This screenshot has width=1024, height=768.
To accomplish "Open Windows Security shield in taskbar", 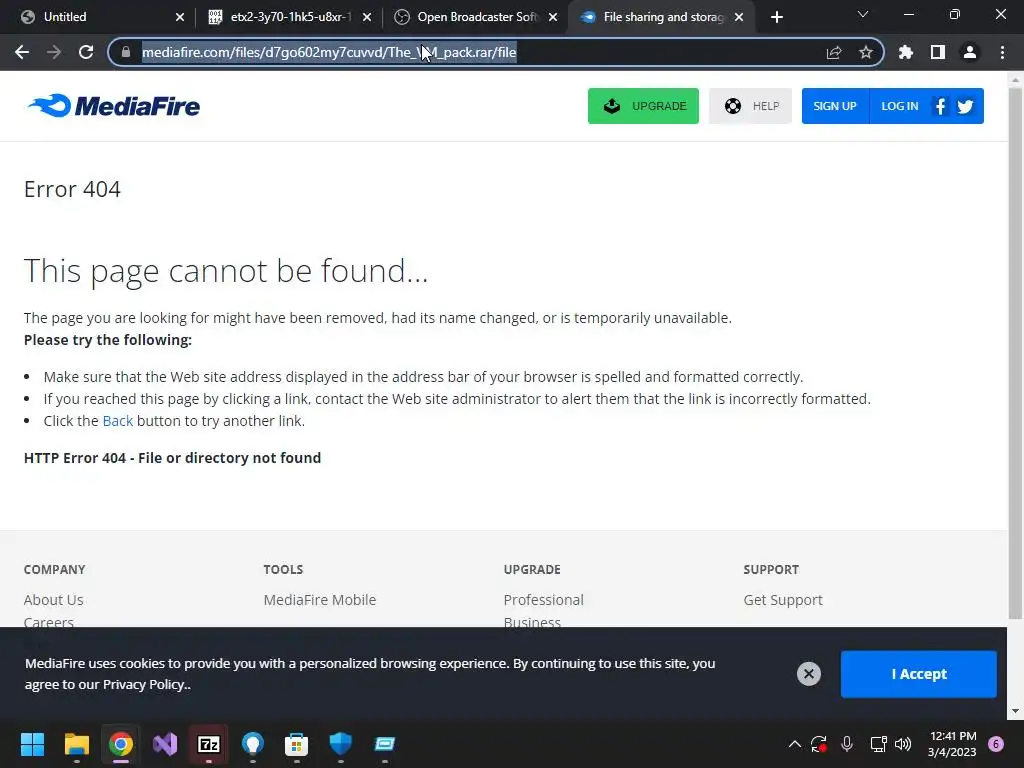I will (x=341, y=744).
